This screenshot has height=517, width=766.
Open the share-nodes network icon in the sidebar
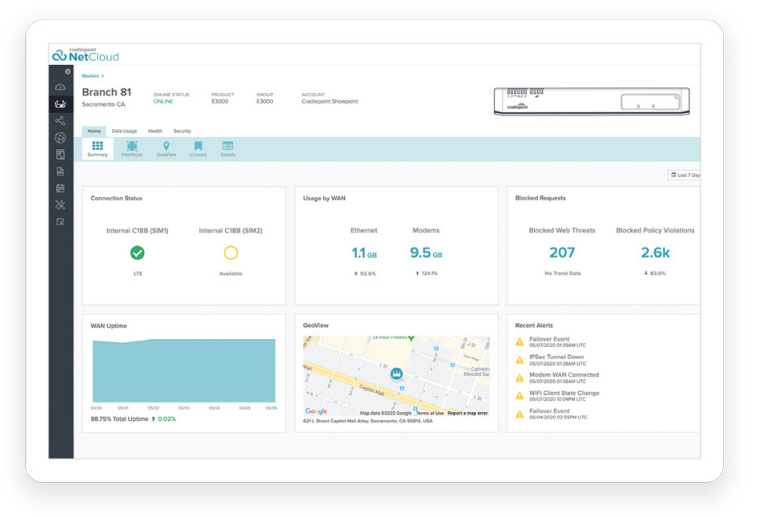[x=60, y=121]
